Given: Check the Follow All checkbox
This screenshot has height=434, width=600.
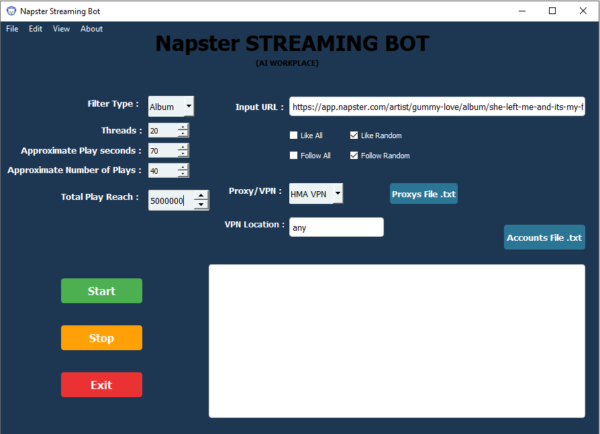Looking at the screenshot, I should 293,155.
